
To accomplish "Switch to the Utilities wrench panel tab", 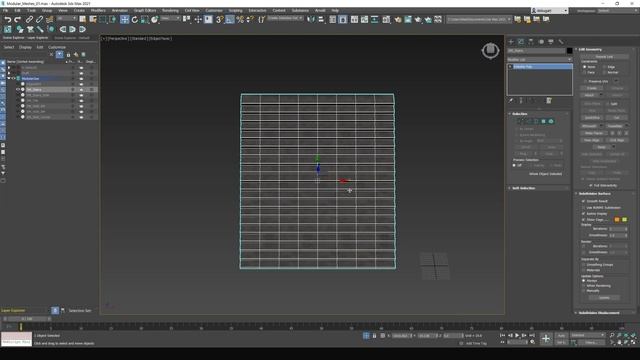I will click(x=561, y=42).
